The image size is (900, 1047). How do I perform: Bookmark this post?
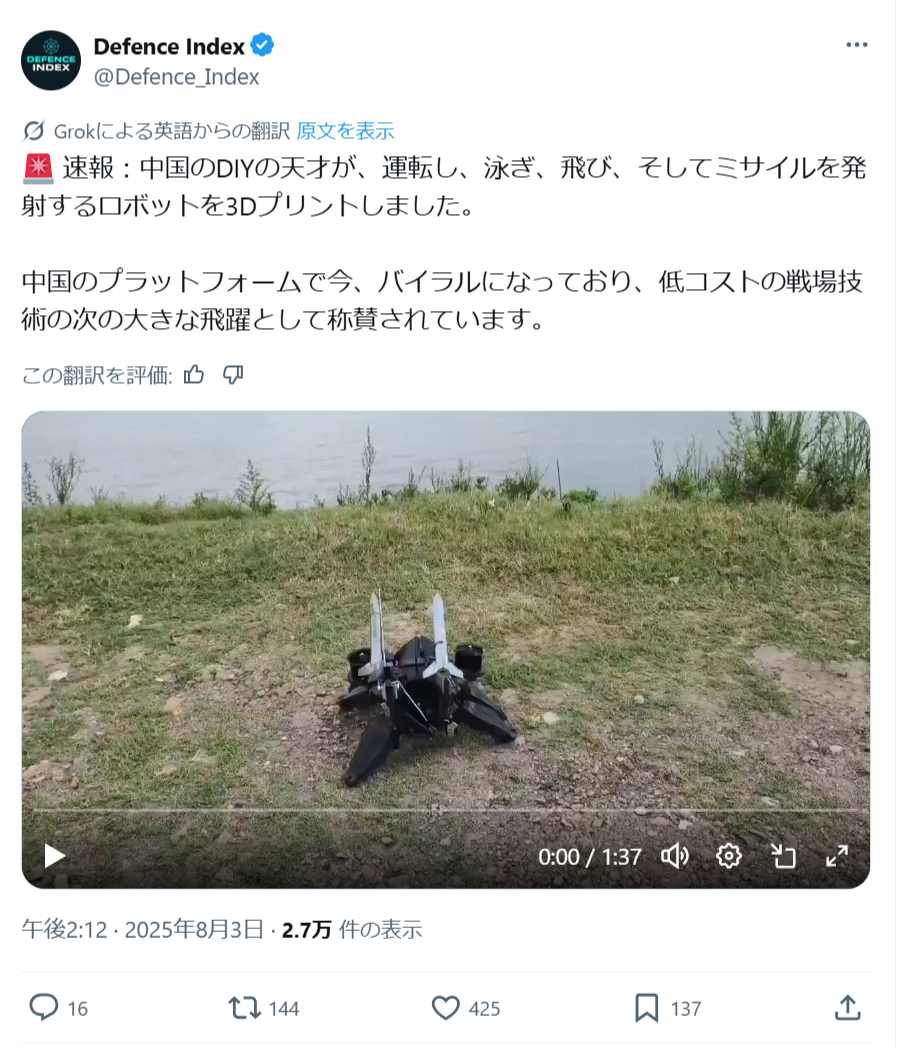646,1008
